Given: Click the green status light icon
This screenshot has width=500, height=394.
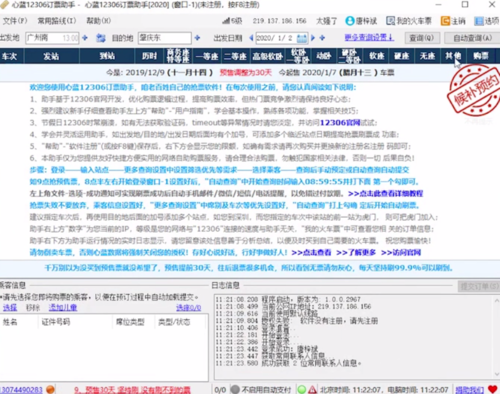Looking at the screenshot, I should coord(302,389).
